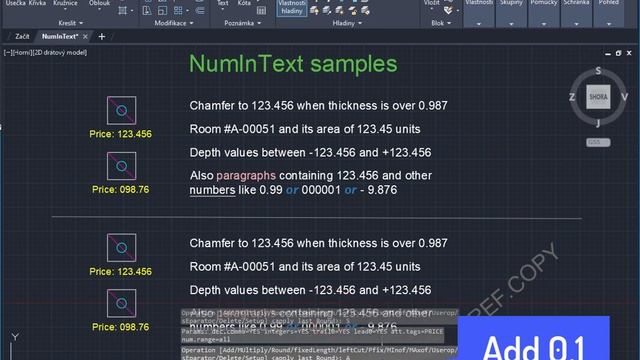Open the GSS coordinate system dropdown
This screenshot has height=360, width=640.
point(598,142)
